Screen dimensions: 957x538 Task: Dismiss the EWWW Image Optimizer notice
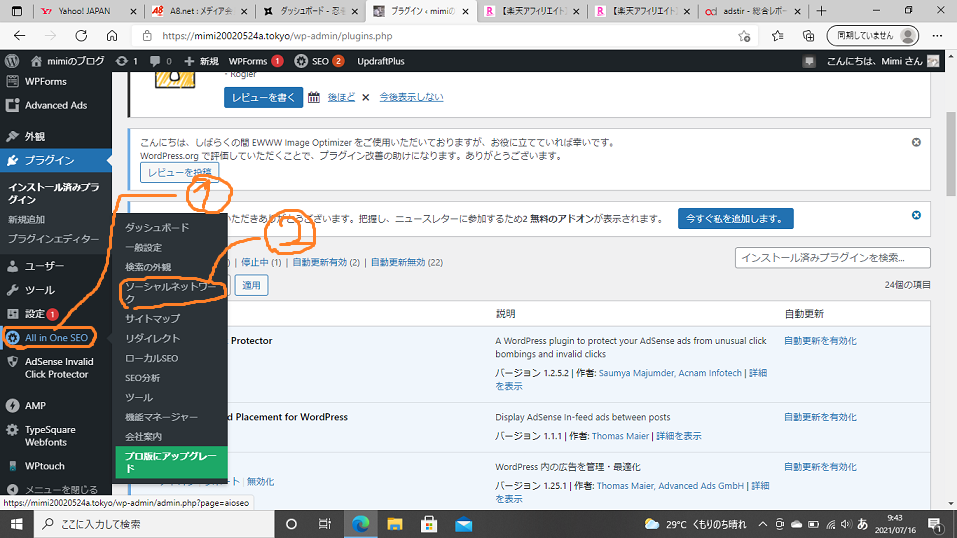[x=916, y=142]
